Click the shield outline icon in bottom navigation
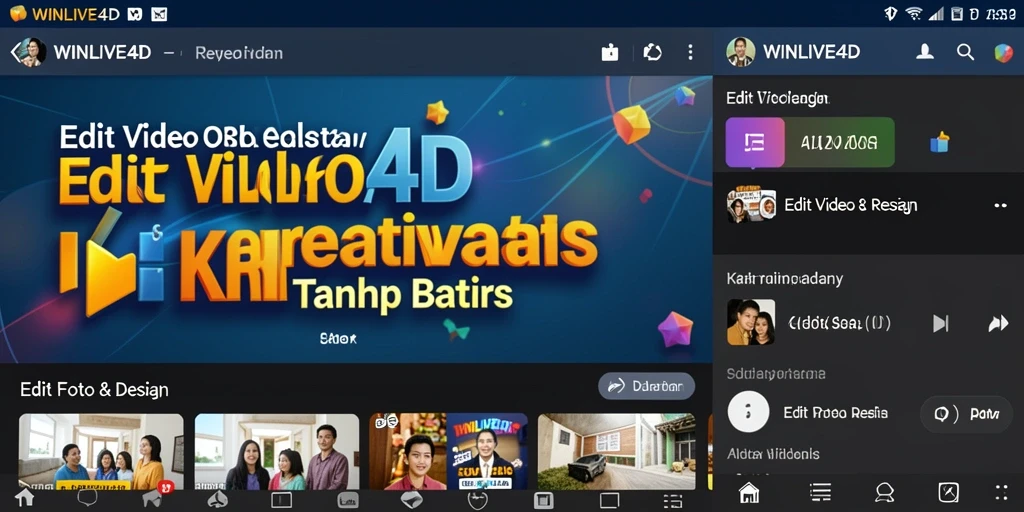This screenshot has width=1024, height=512. [478, 501]
